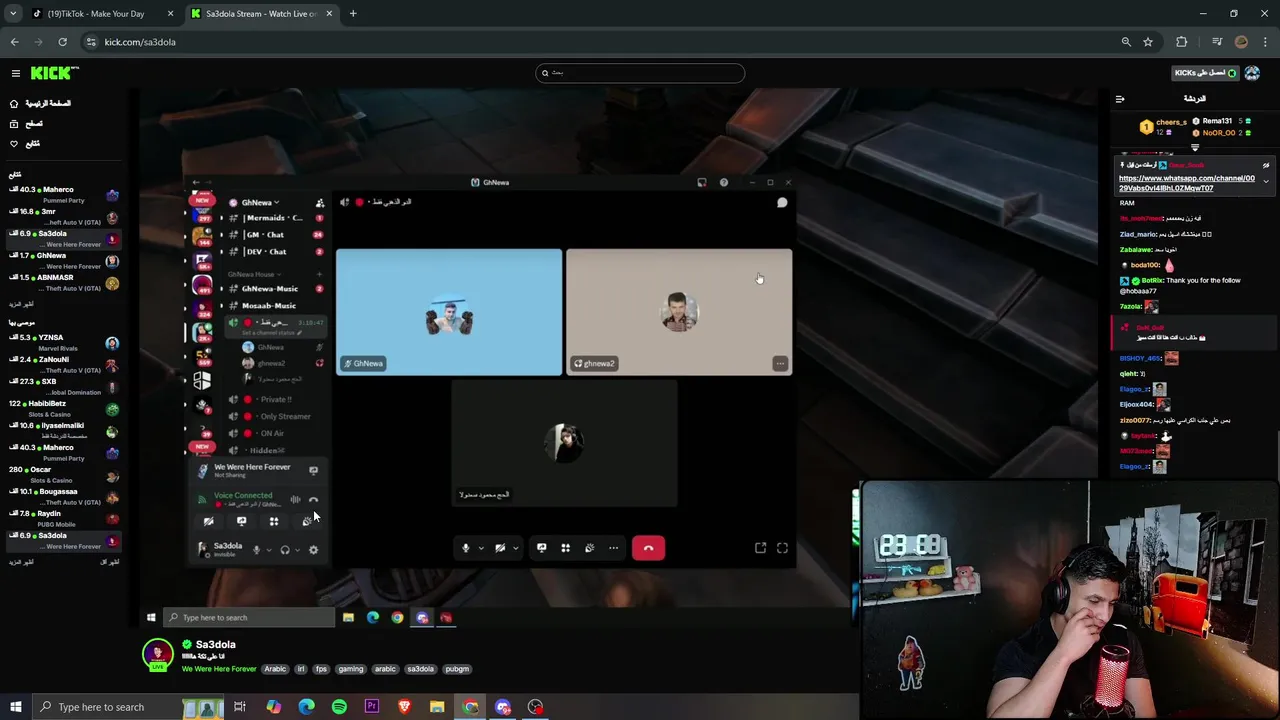
Task: Expand the pinned message chevron in chat
Action: pyautogui.click(x=1266, y=181)
